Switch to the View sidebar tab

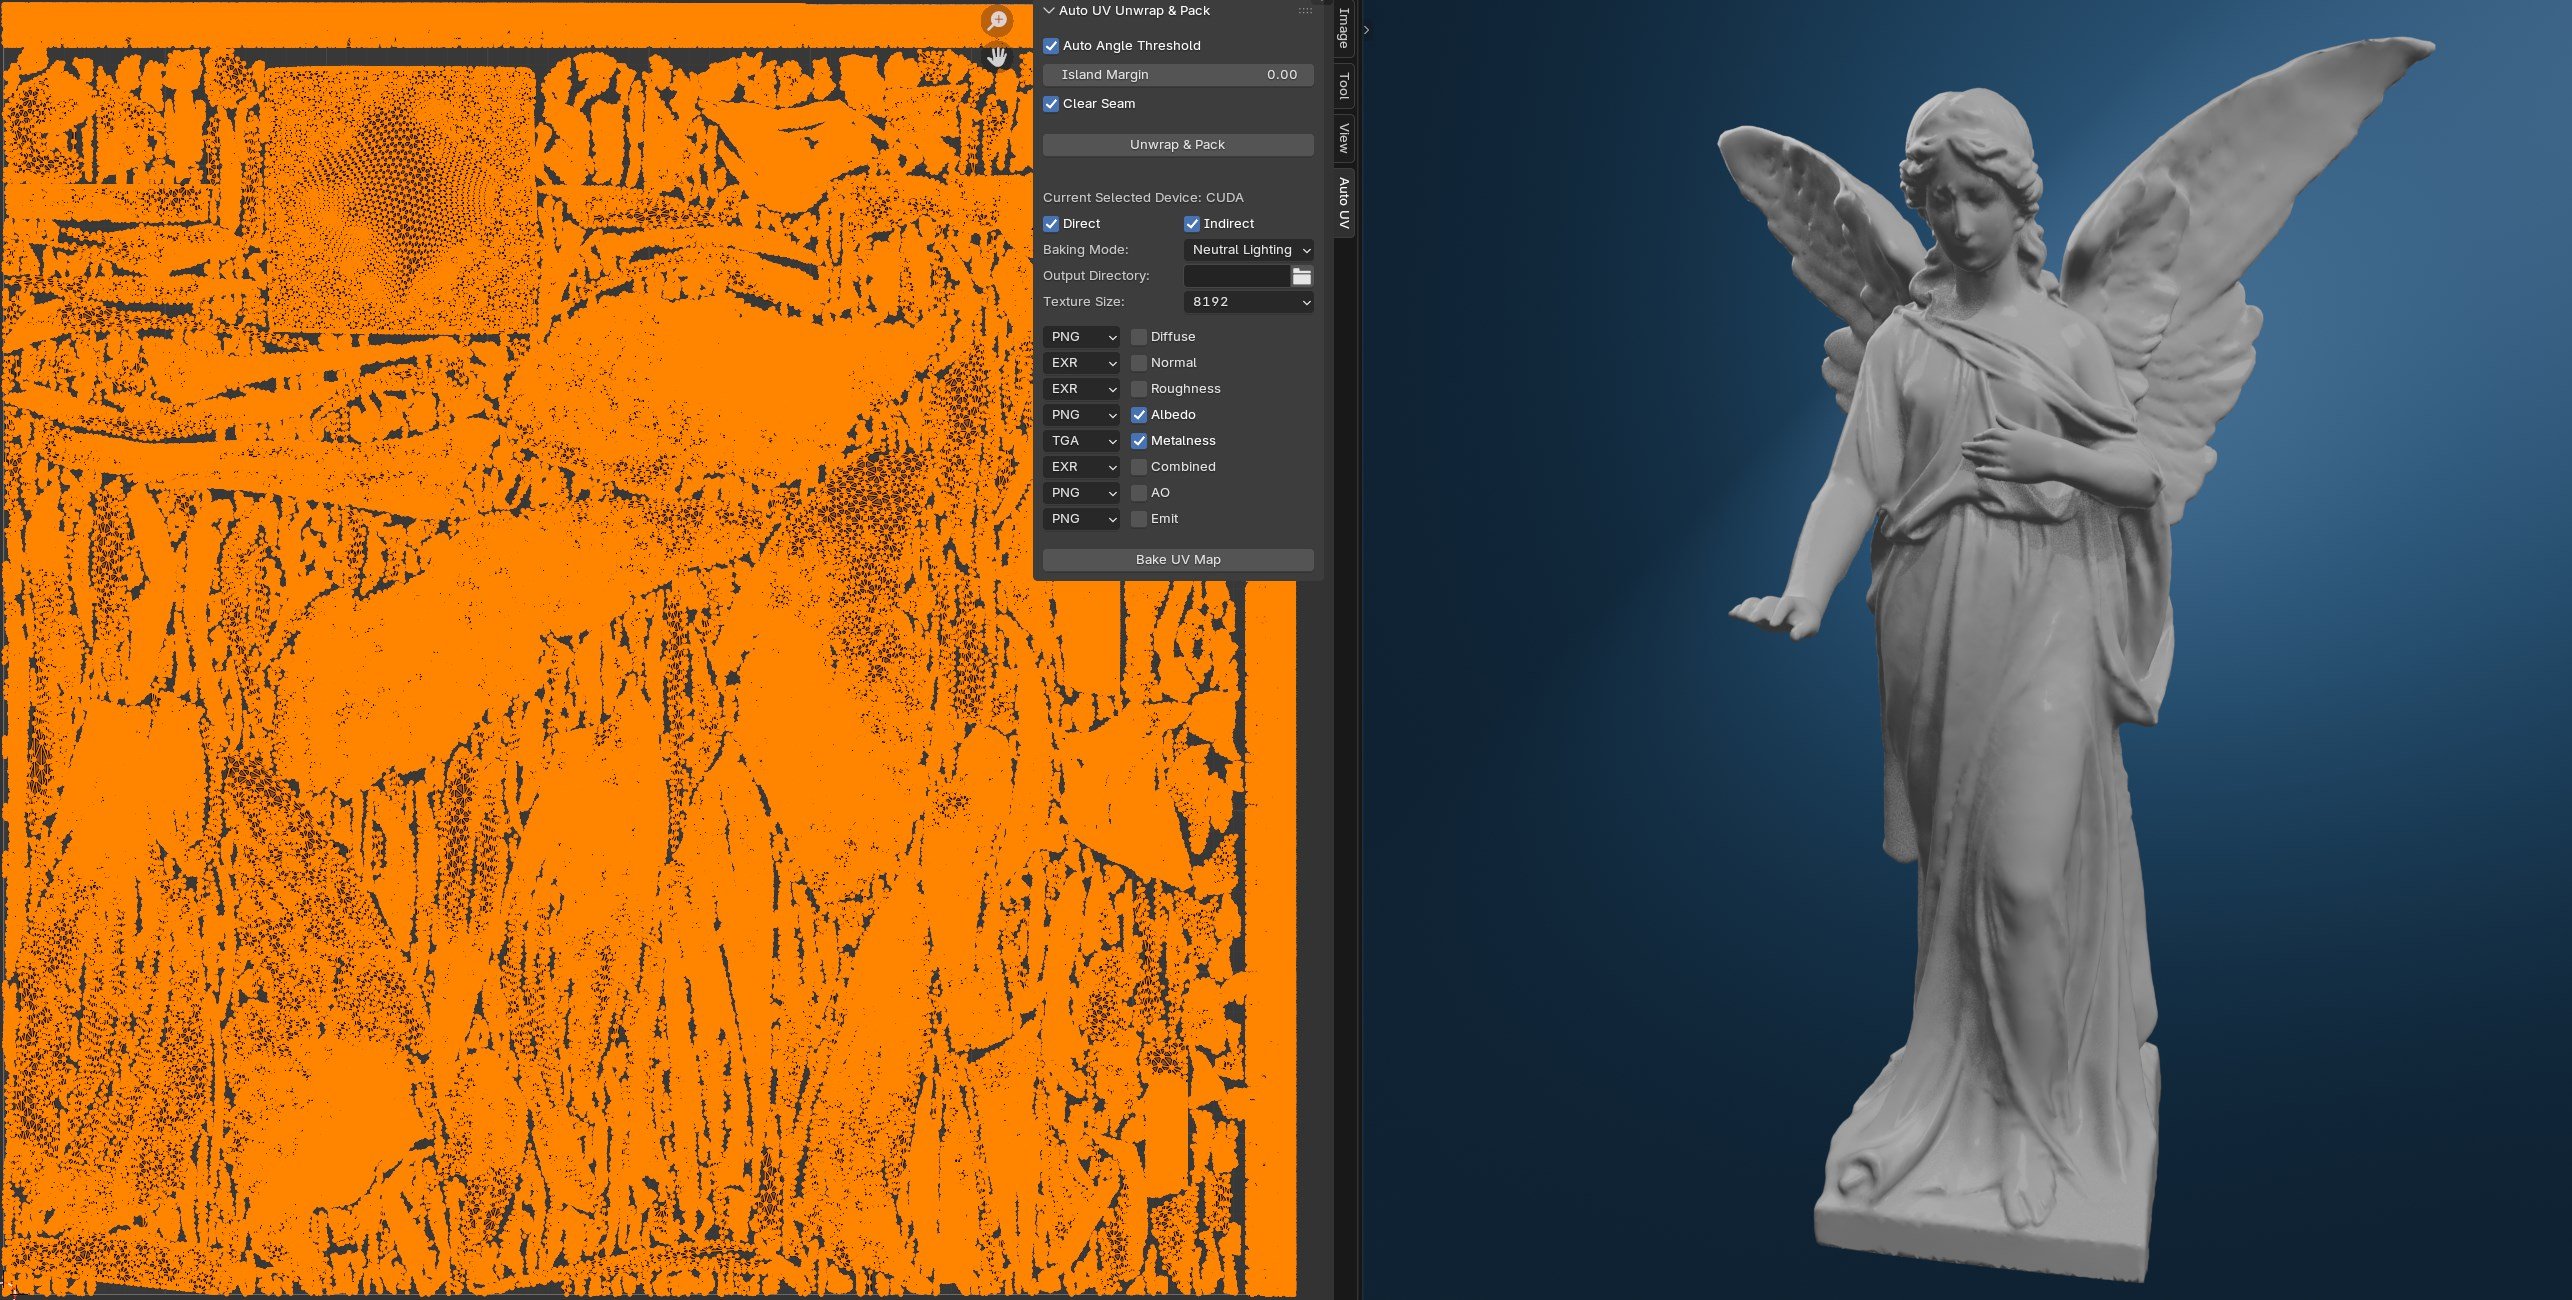click(1344, 137)
